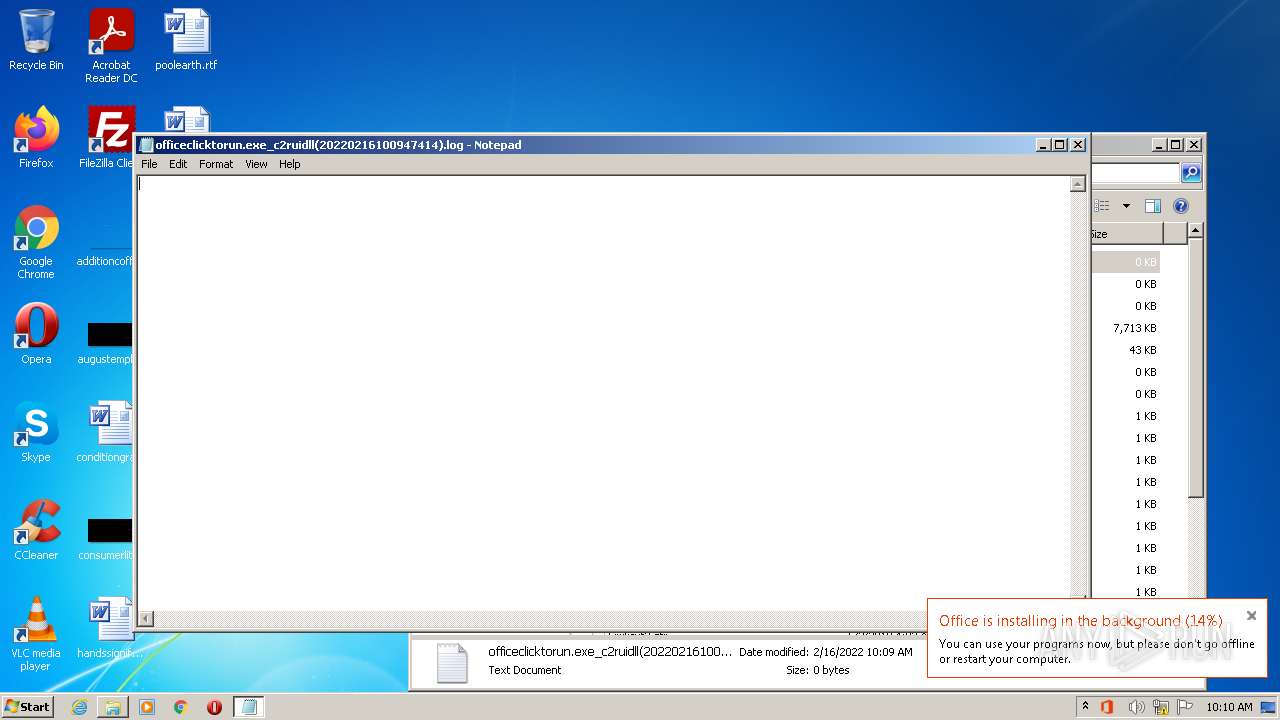The width and height of the screenshot is (1280, 720).
Task: Open Chrome from the taskbar
Action: pos(181,707)
